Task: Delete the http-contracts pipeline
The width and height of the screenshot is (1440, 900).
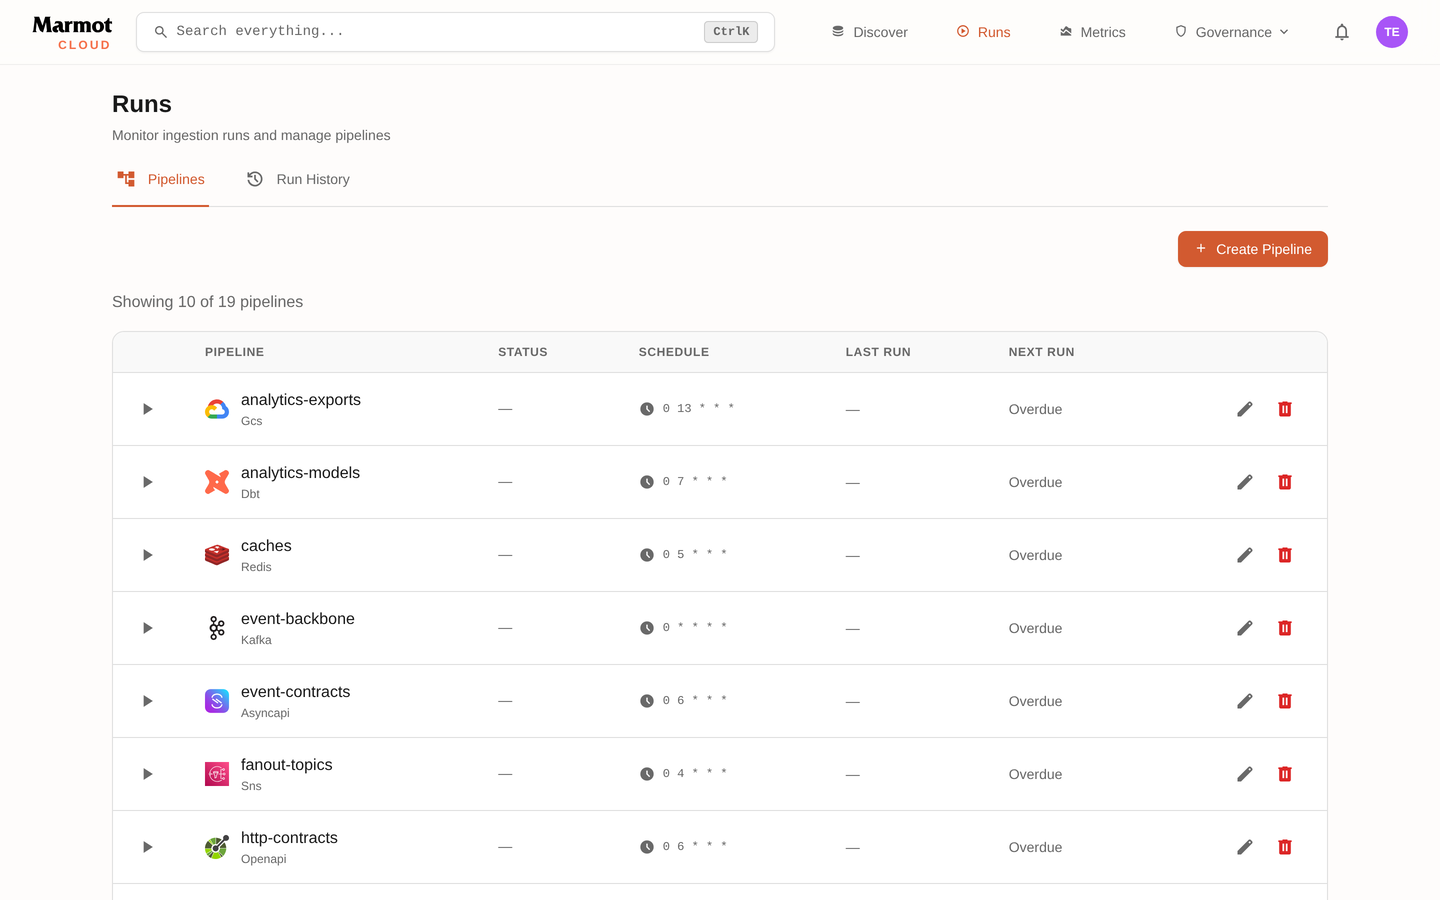Action: click(1285, 847)
